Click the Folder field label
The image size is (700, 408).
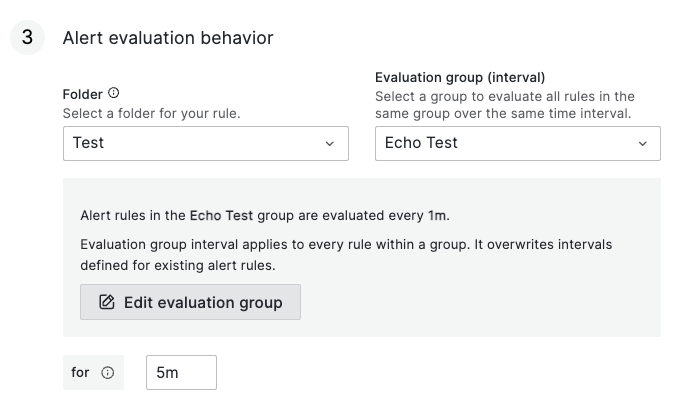[82, 94]
